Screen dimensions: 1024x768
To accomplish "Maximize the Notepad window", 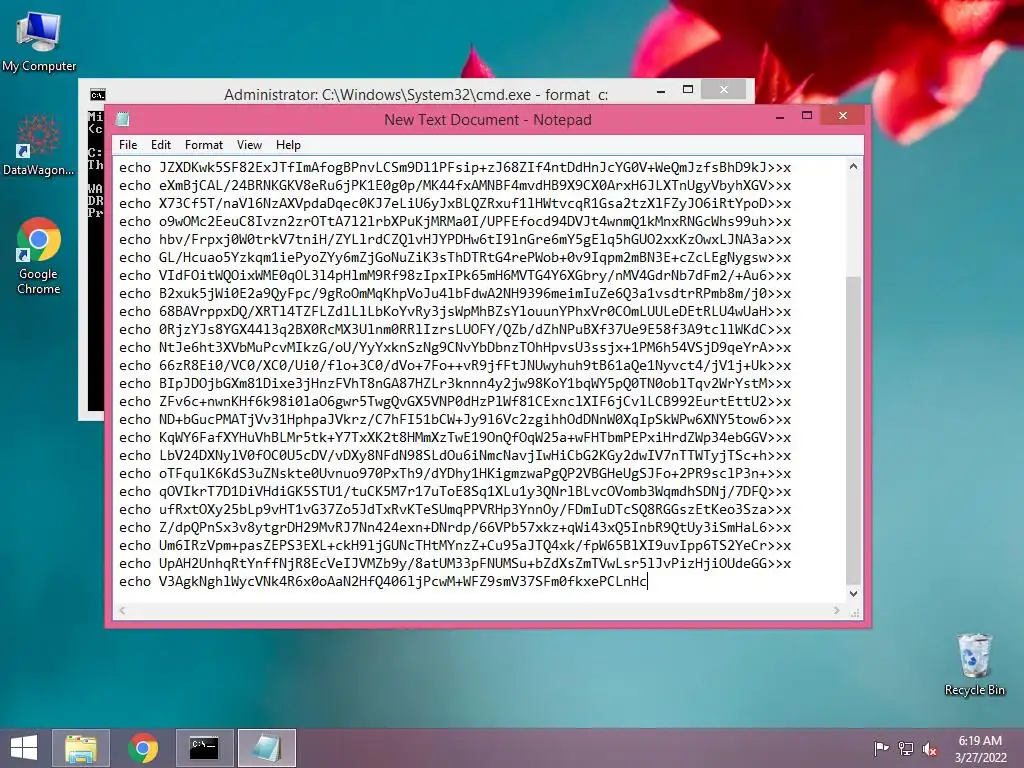I will tap(807, 116).
